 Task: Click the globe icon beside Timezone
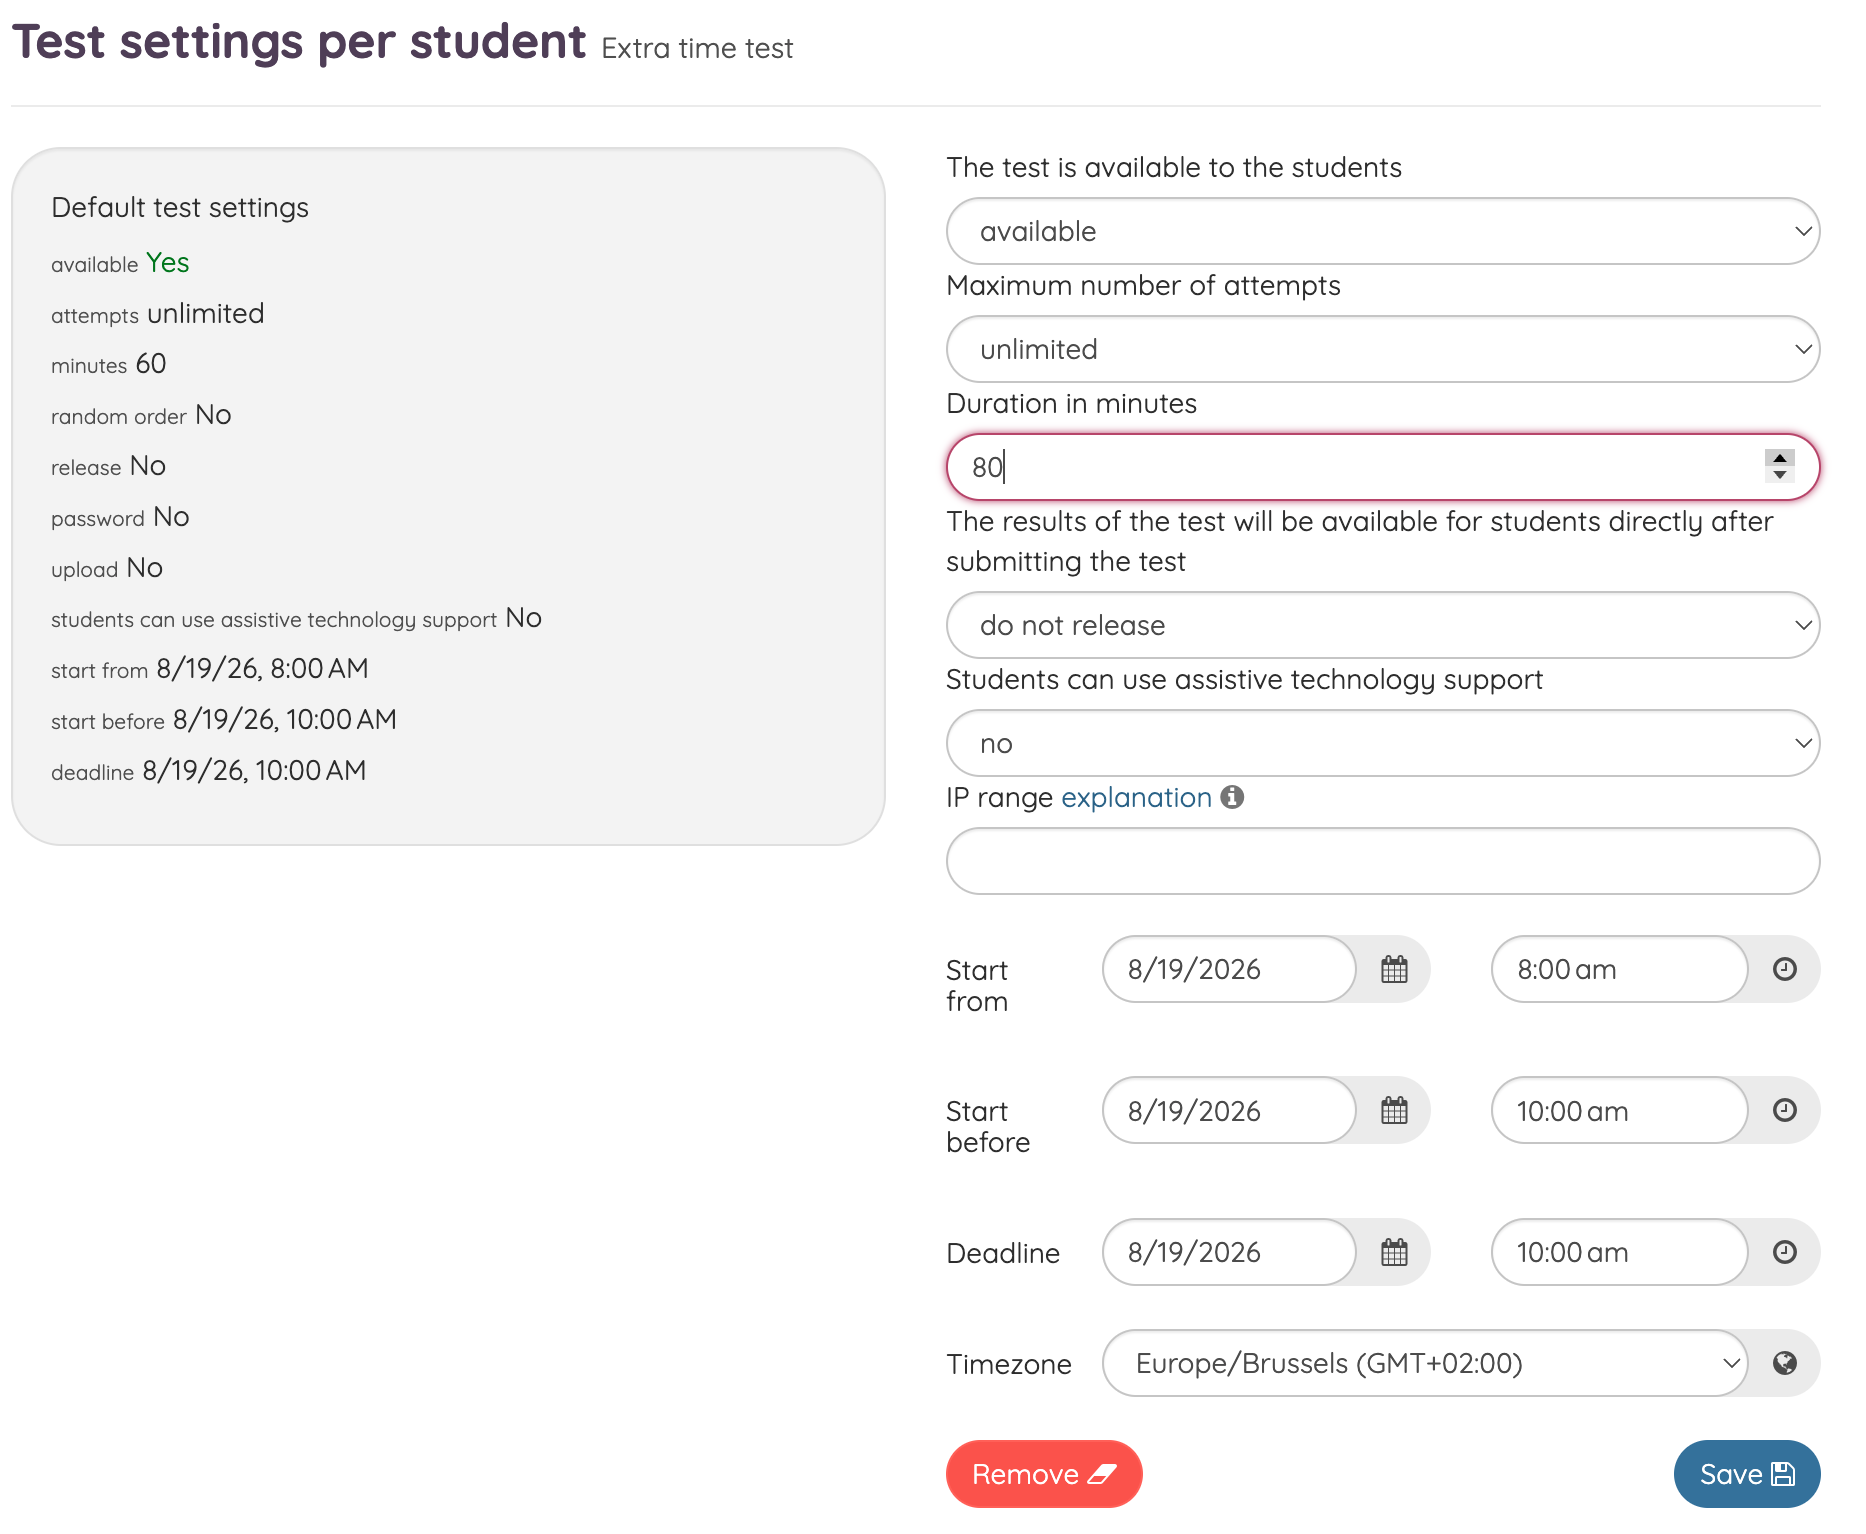tap(1785, 1363)
